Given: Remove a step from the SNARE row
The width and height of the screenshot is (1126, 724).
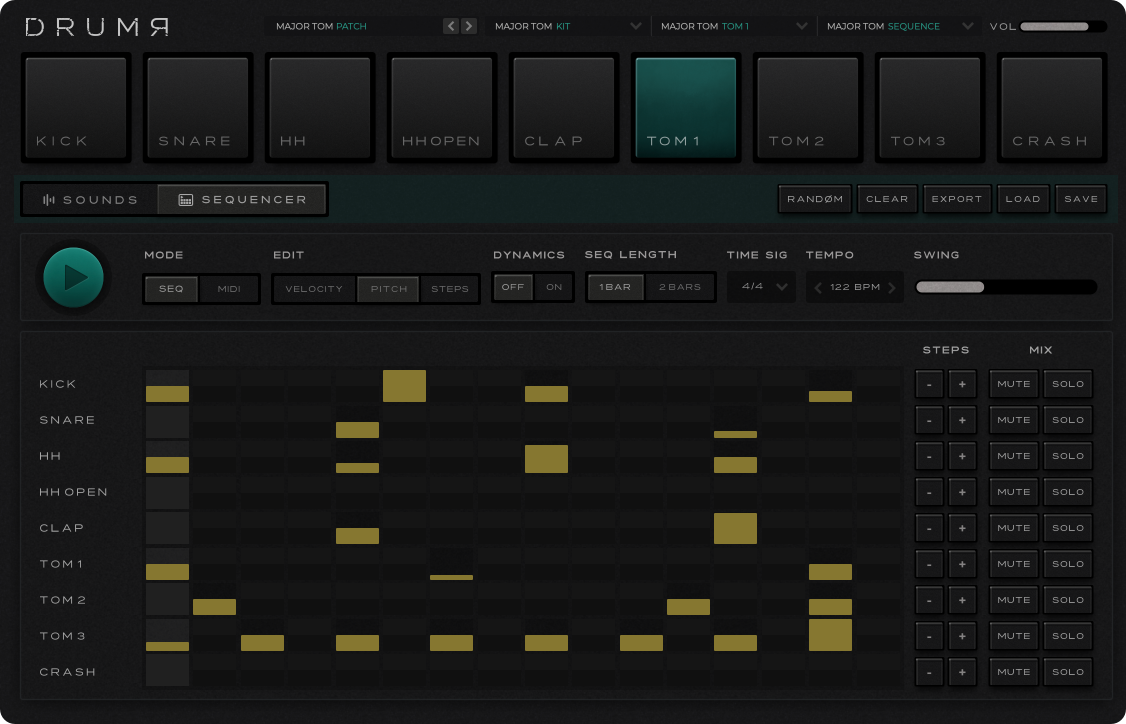Looking at the screenshot, I should click(x=929, y=420).
